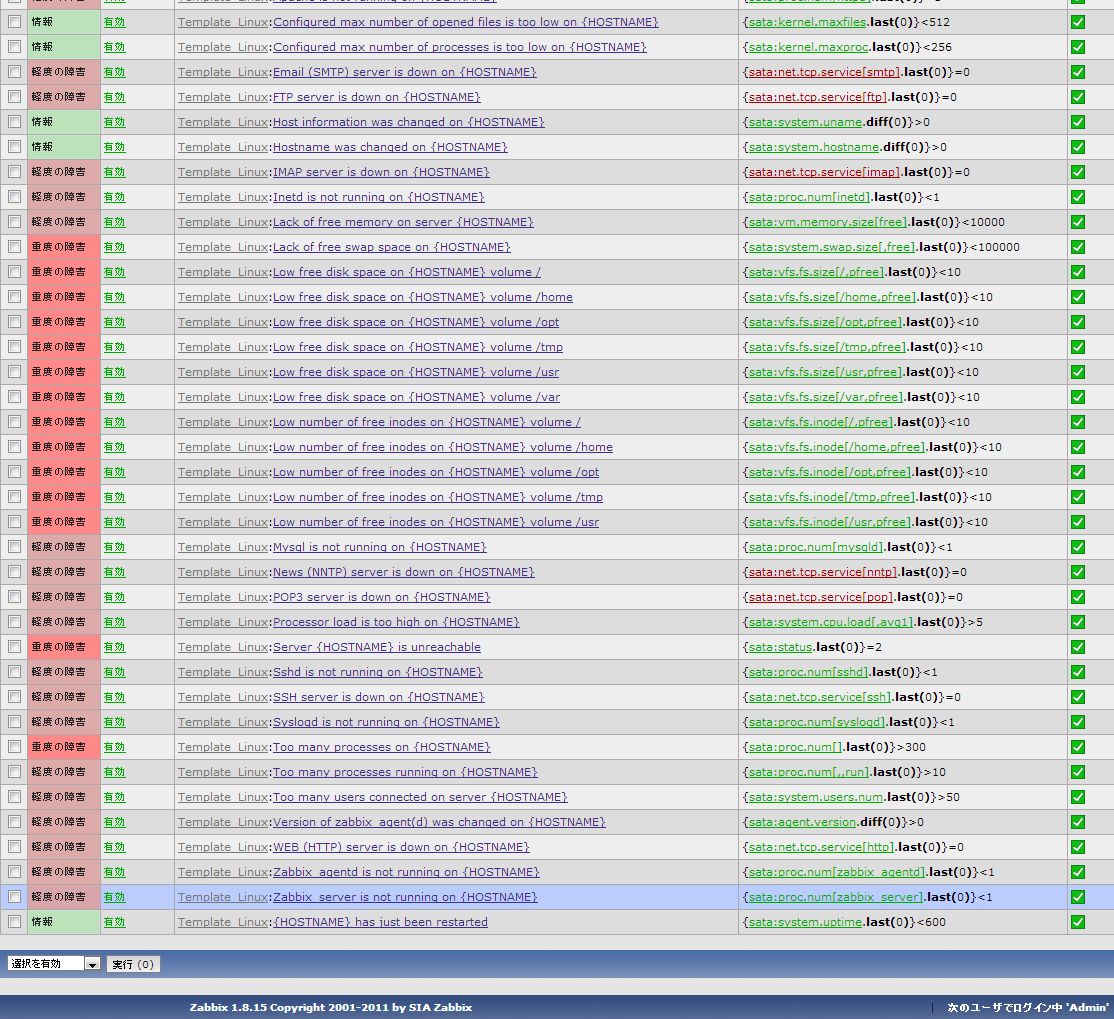Click green check icon for Low free disk /var
Image resolution: width=1114 pixels, height=1019 pixels.
click(x=1077, y=397)
